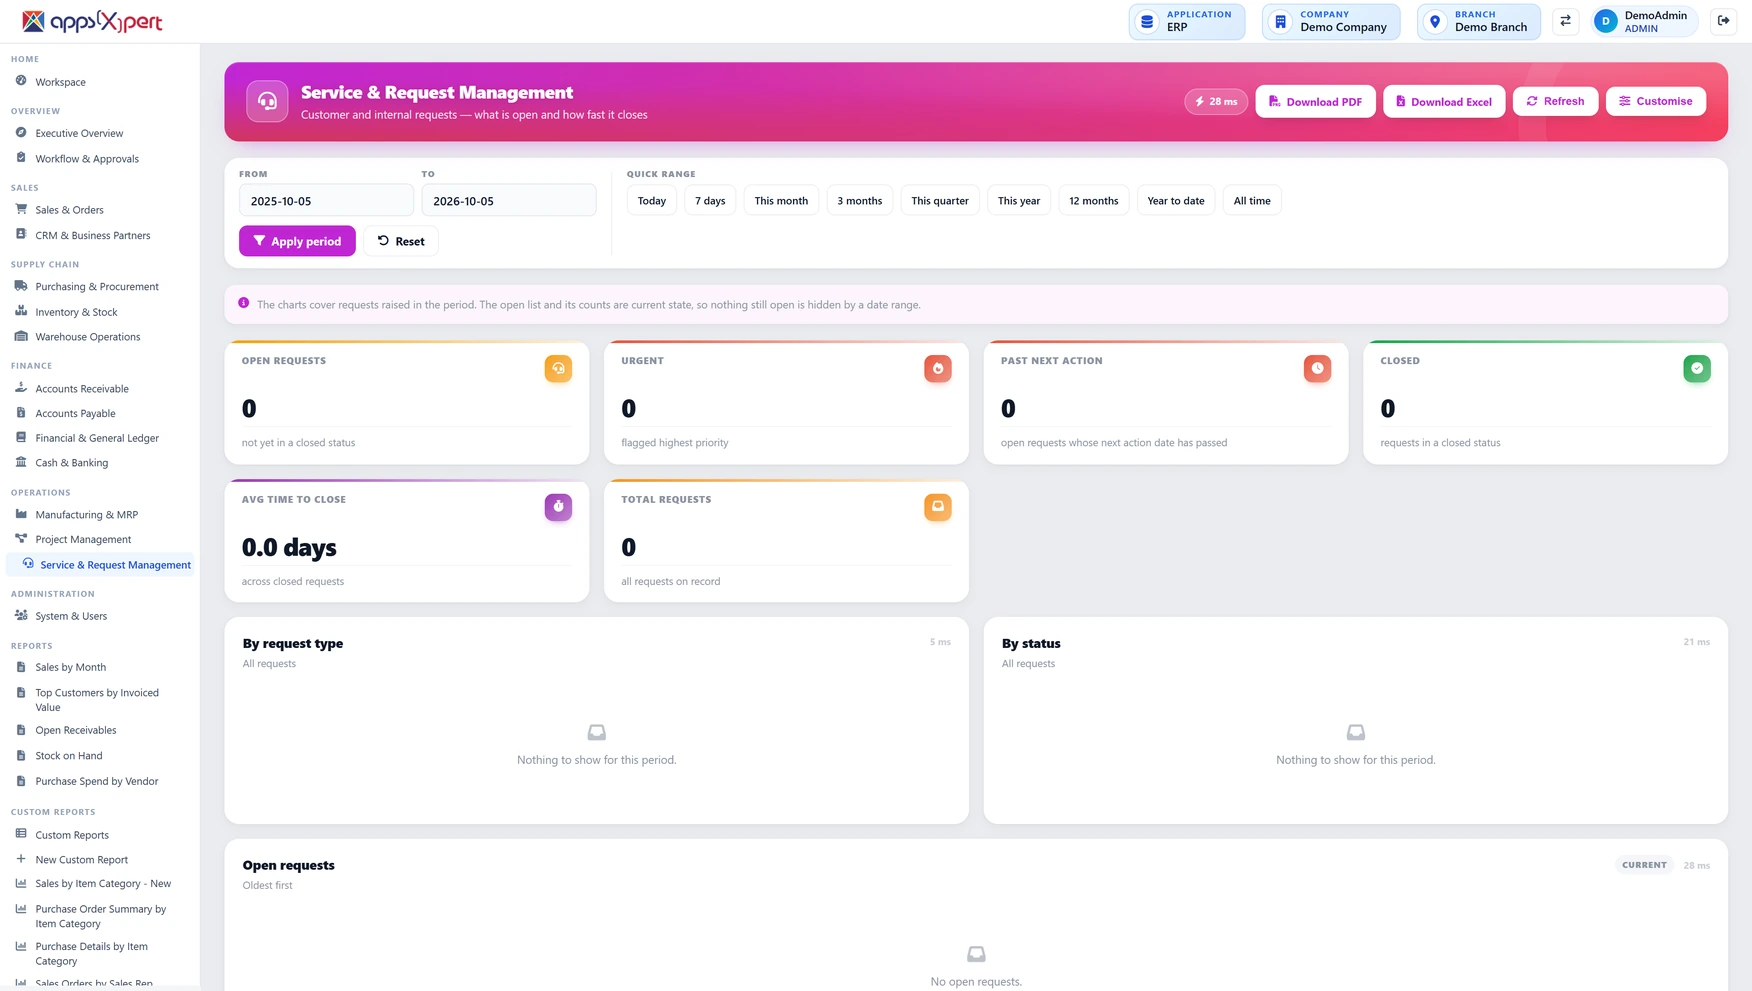
Task: Click the appsXpert logo
Action: pos(92,21)
